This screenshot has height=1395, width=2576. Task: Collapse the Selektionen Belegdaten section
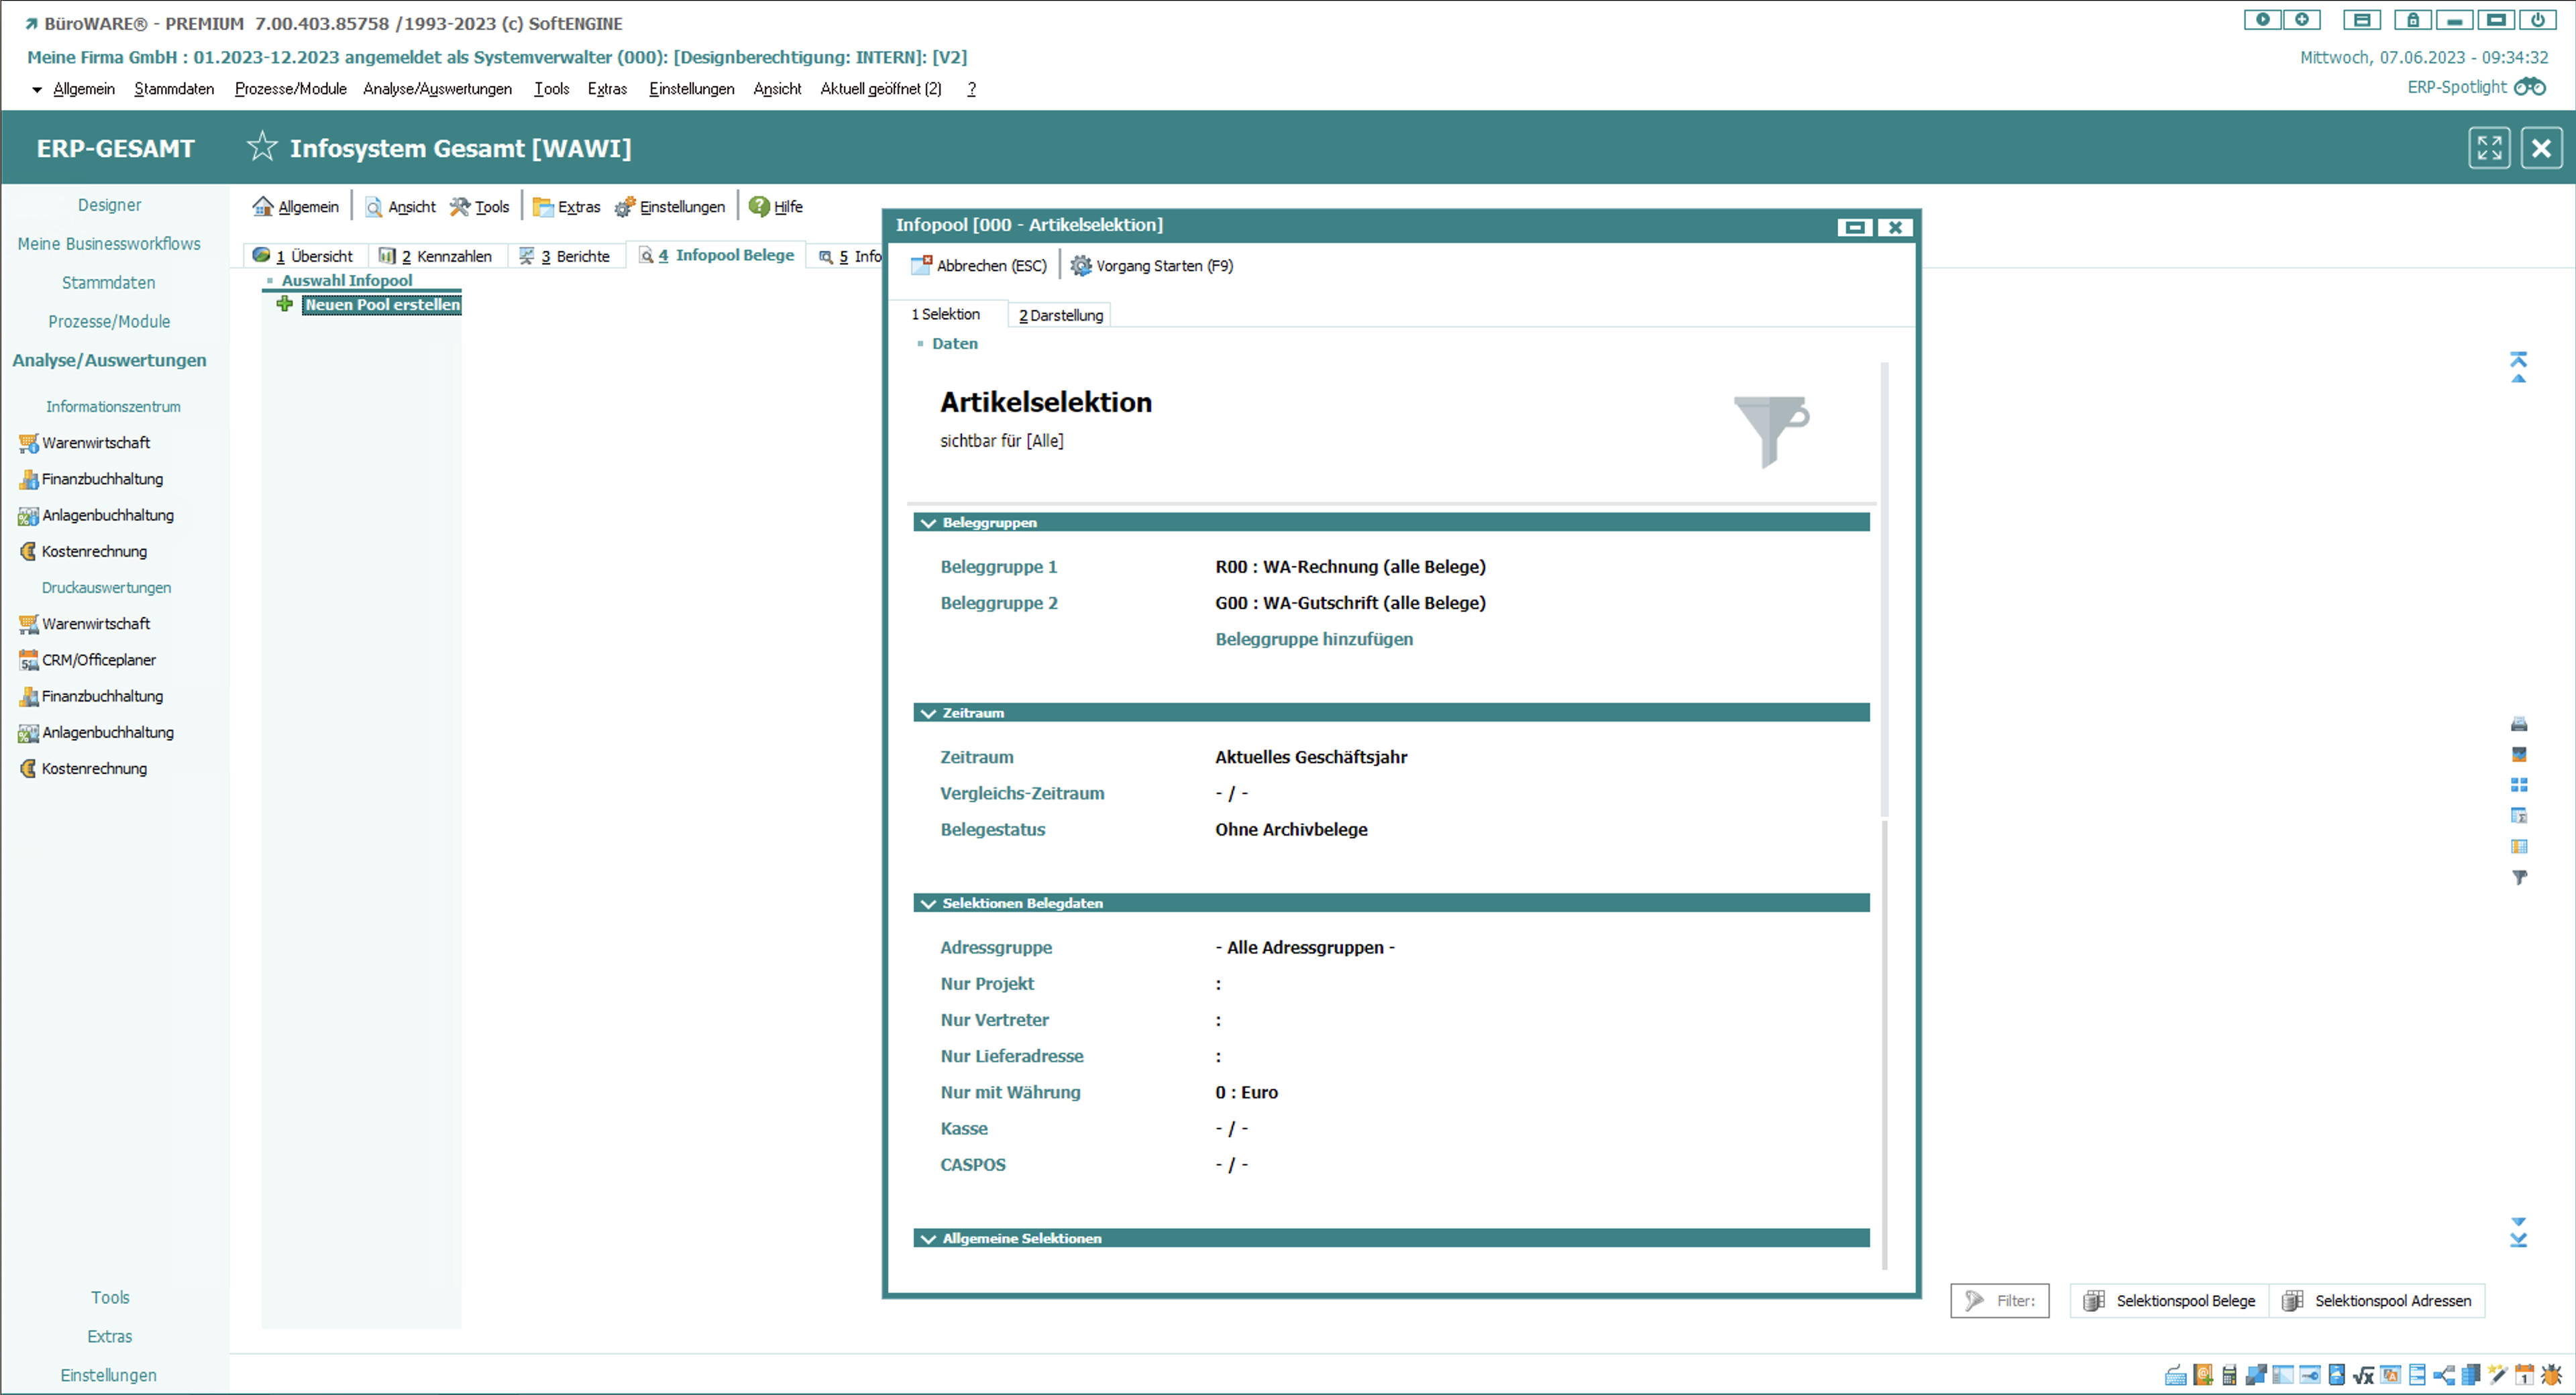coord(928,903)
